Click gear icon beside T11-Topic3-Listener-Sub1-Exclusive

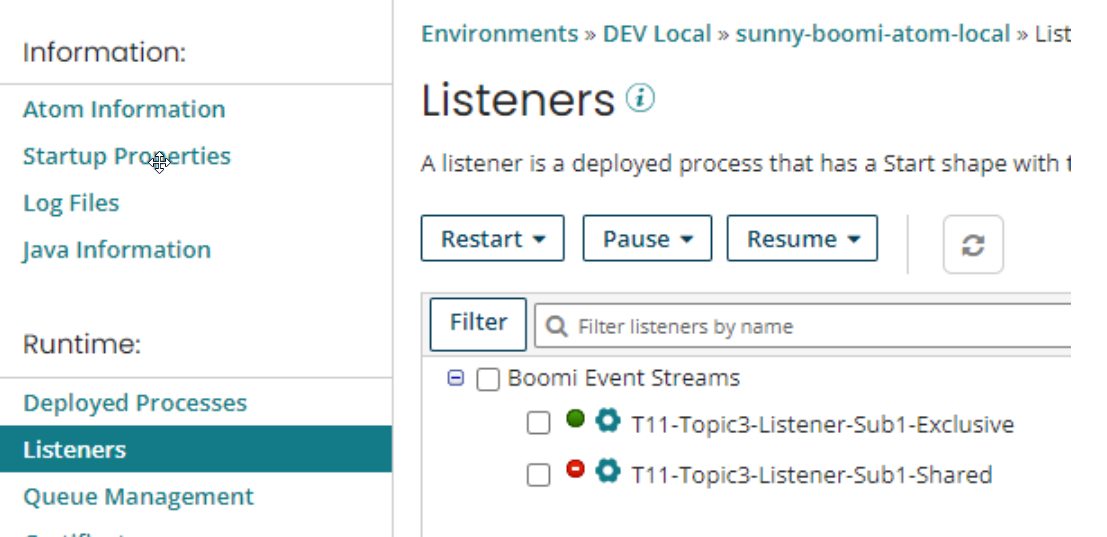607,421
